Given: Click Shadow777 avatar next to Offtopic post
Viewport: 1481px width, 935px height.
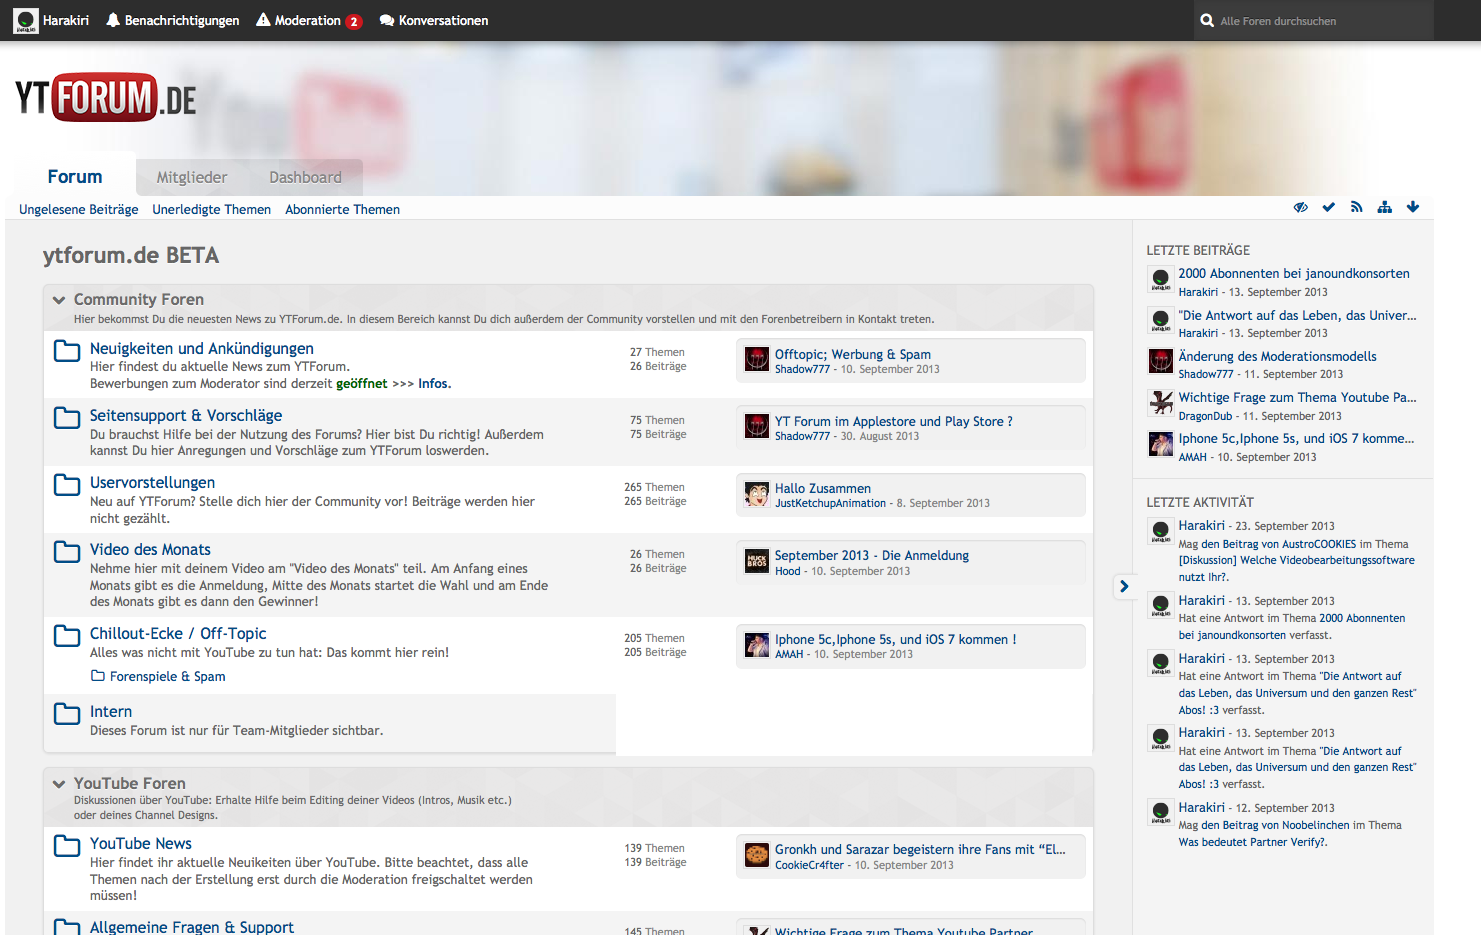Looking at the screenshot, I should pyautogui.click(x=757, y=360).
